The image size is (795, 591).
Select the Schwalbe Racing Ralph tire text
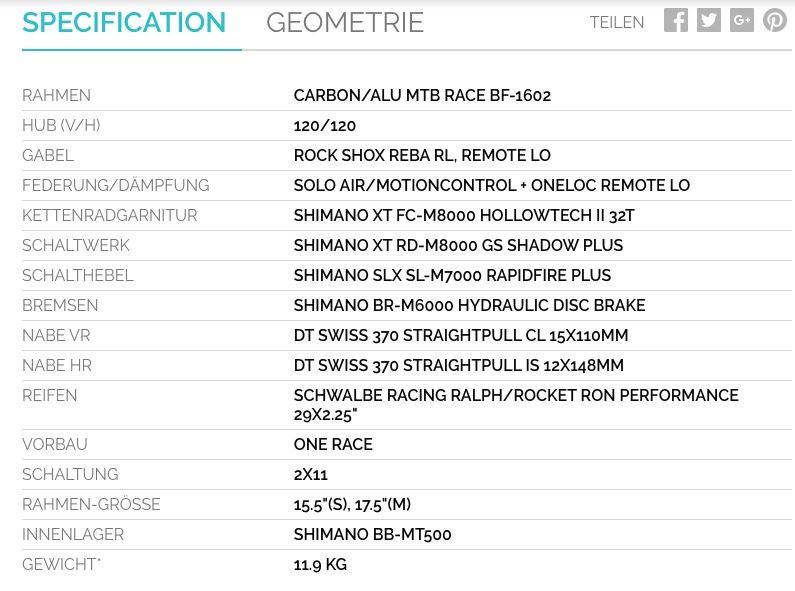[515, 396]
